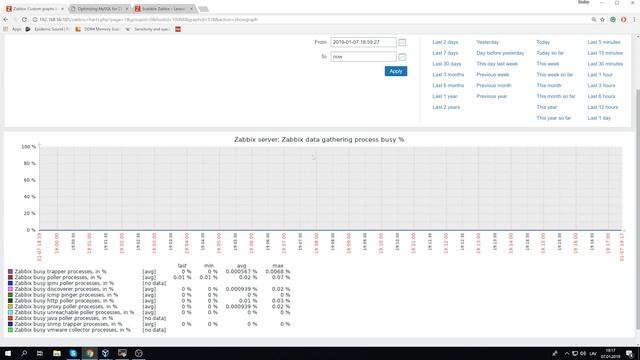Click the page vertical scrollbar thumb
The height and width of the screenshot is (360, 640).
(x=638, y=208)
